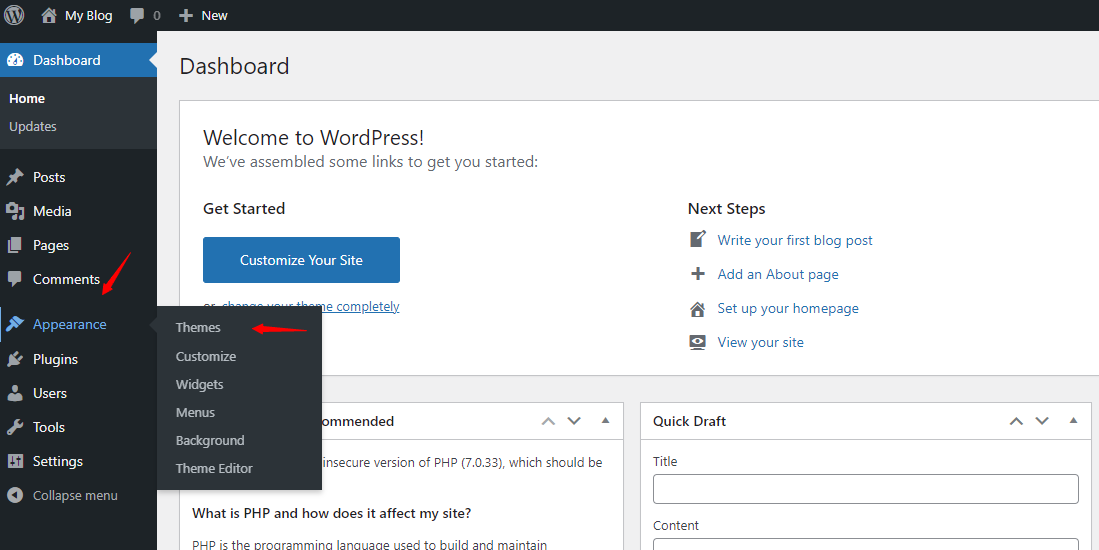
Task: Open the New content menu in admin bar
Action: pos(203,15)
